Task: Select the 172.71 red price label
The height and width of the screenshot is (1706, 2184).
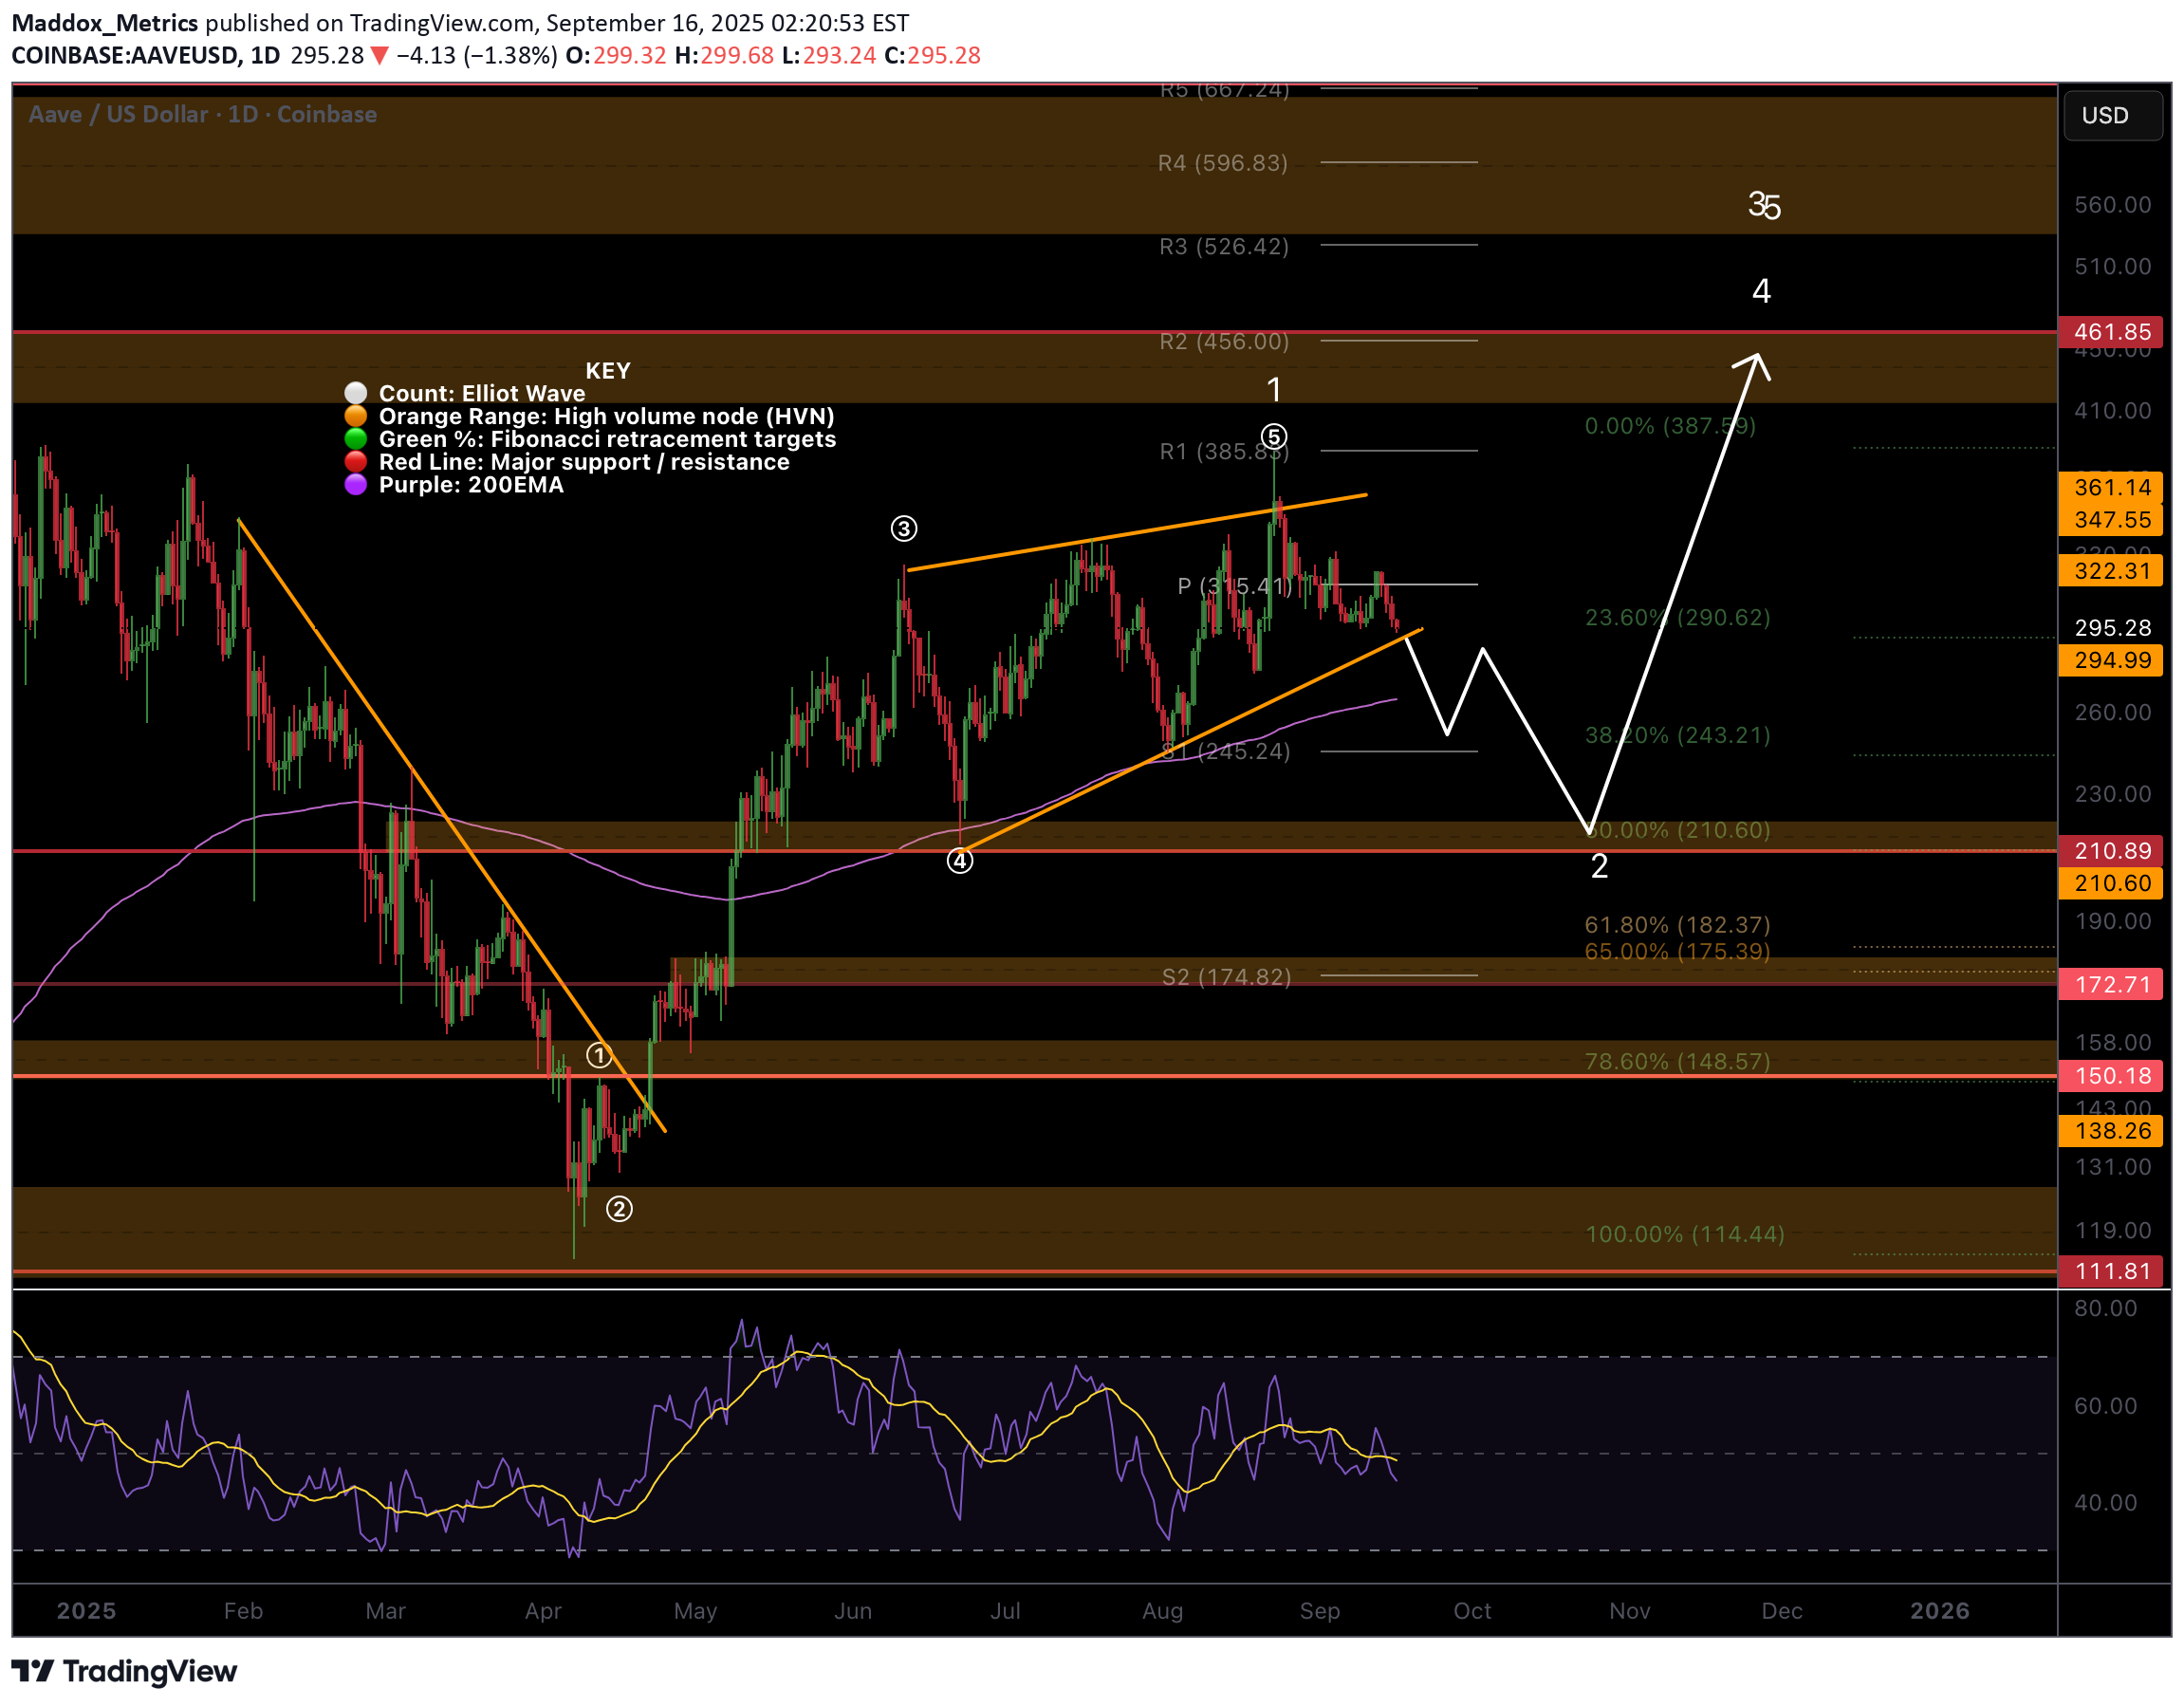Action: point(2111,984)
